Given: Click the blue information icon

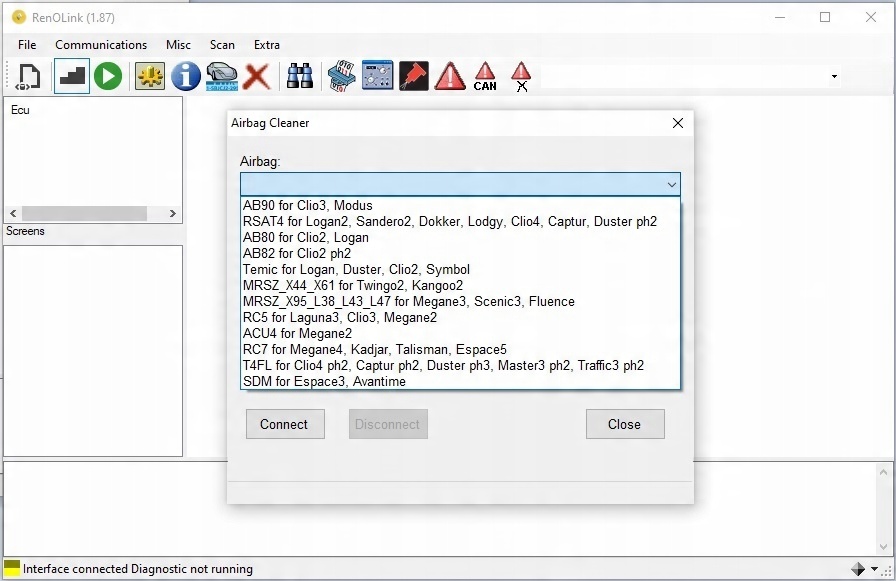Looking at the screenshot, I should pyautogui.click(x=186, y=76).
